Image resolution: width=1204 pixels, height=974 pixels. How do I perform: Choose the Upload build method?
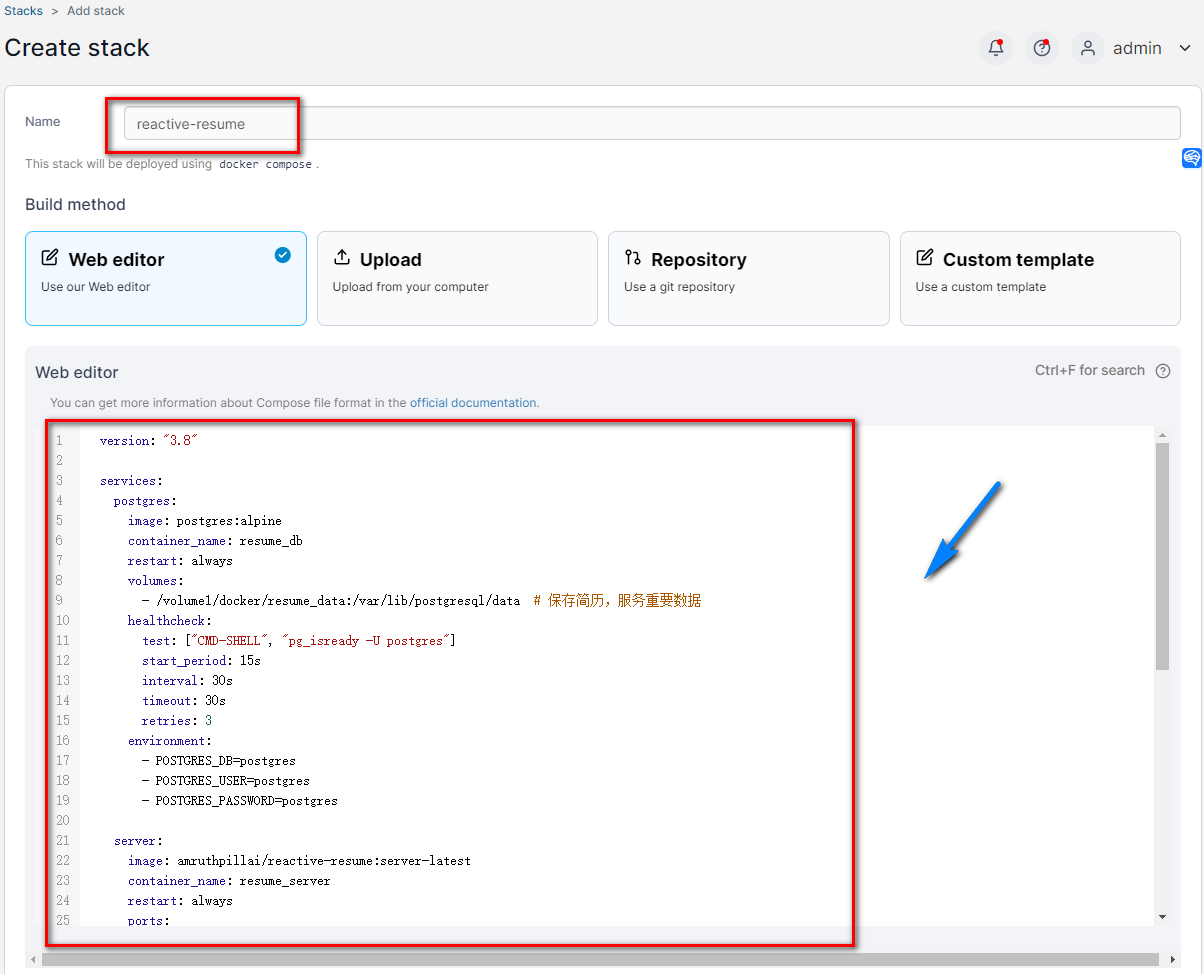click(457, 278)
